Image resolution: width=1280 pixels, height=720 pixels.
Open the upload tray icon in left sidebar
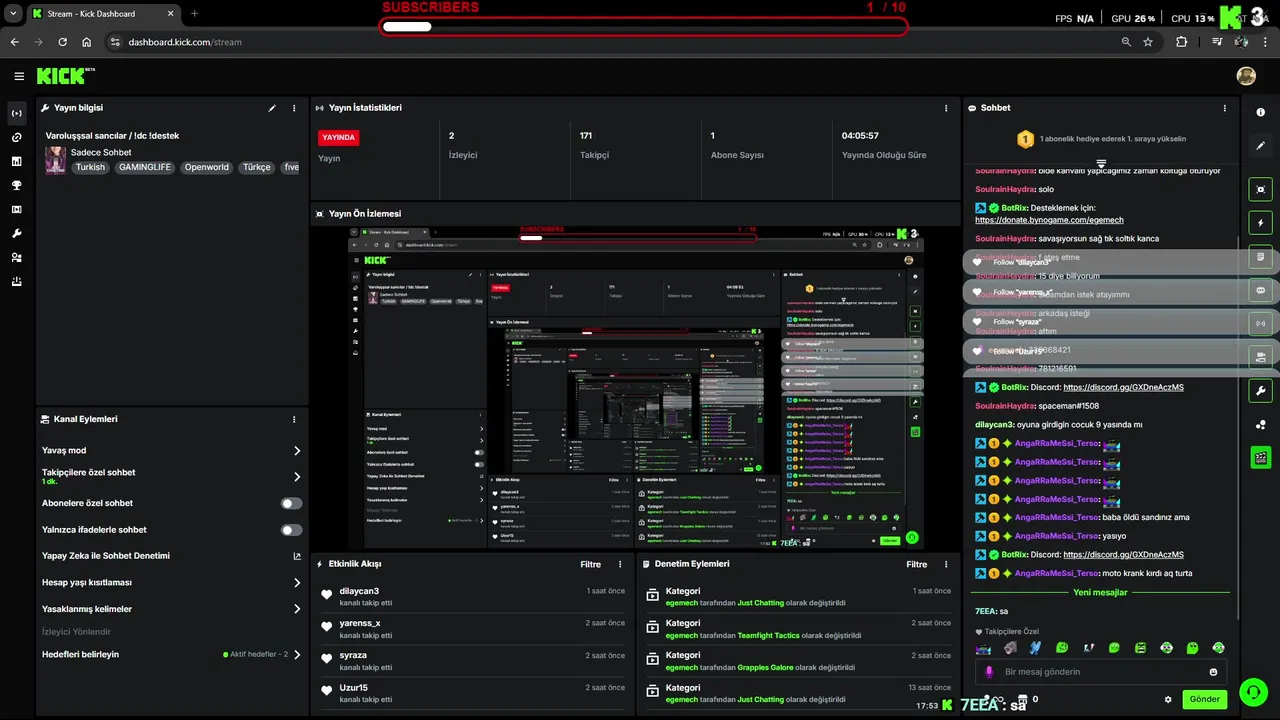[17, 282]
